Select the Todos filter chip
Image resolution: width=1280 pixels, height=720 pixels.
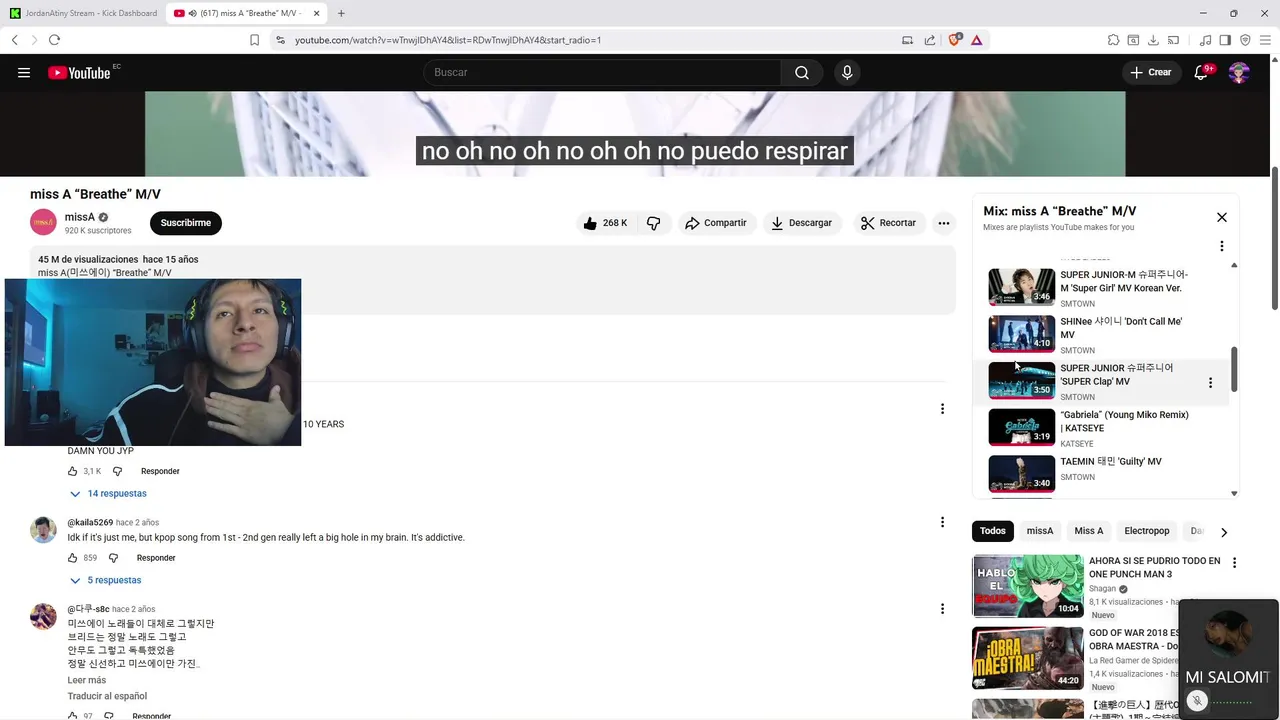[x=992, y=531]
